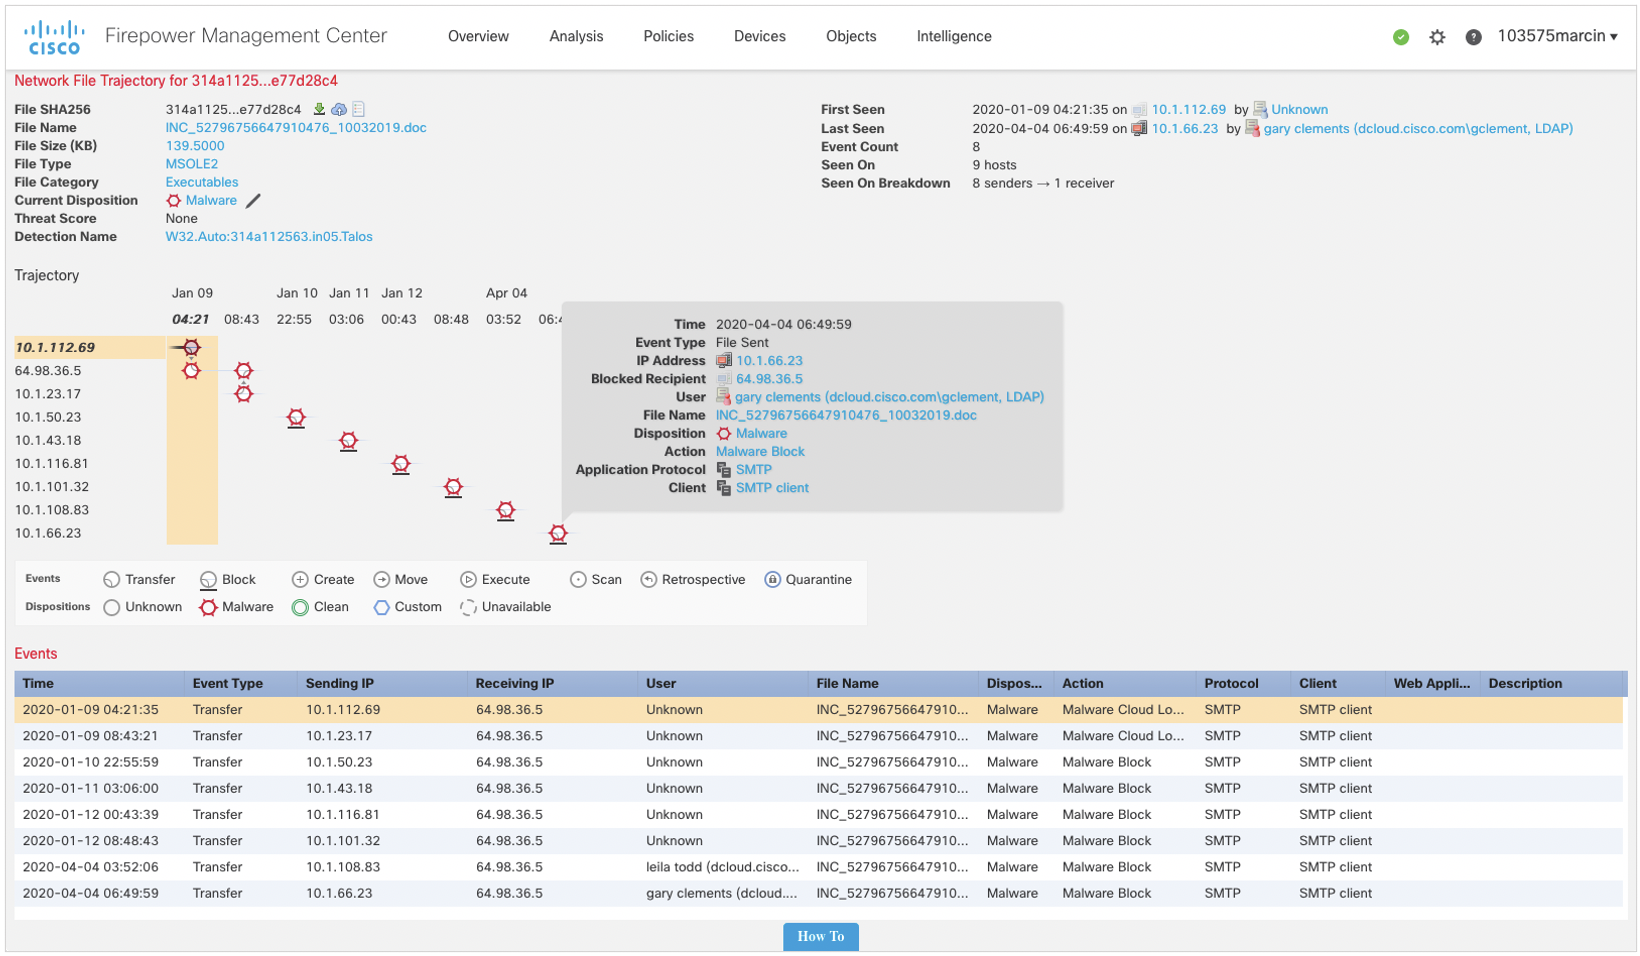
Task: Open the Policies menu
Action: click(x=668, y=36)
